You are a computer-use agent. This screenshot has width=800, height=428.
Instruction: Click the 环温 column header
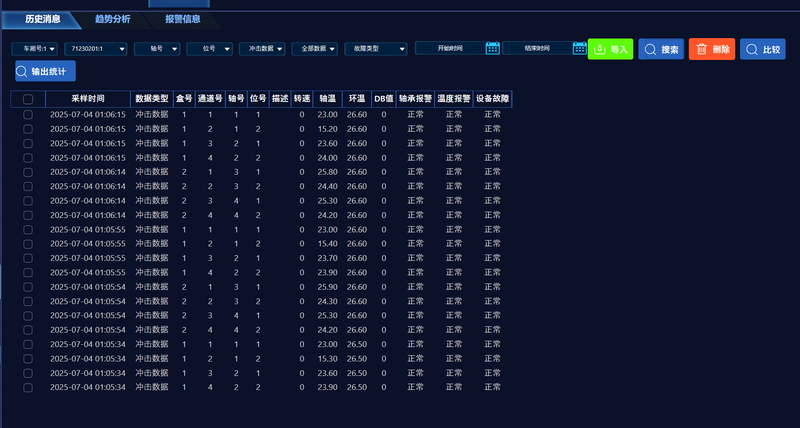(357, 99)
